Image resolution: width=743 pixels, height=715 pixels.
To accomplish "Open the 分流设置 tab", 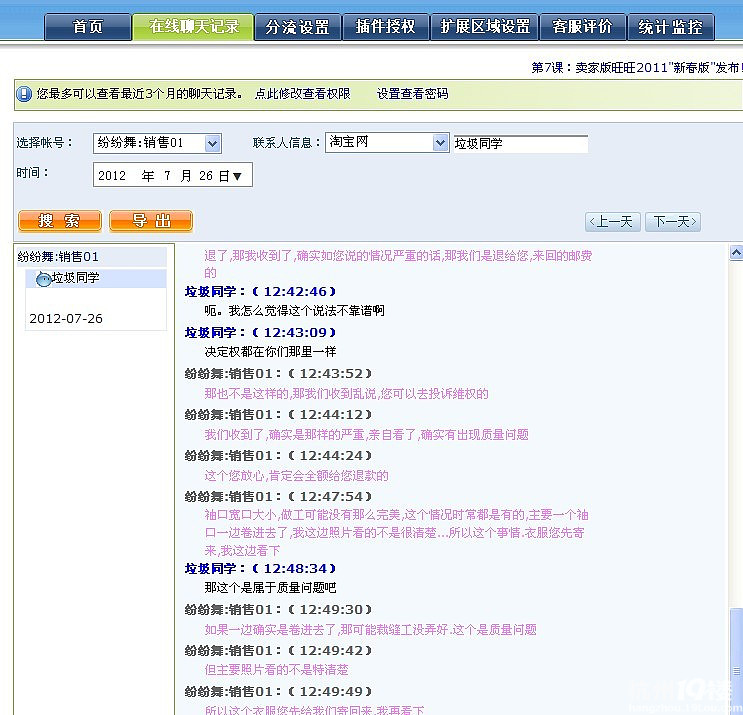I will click(298, 27).
